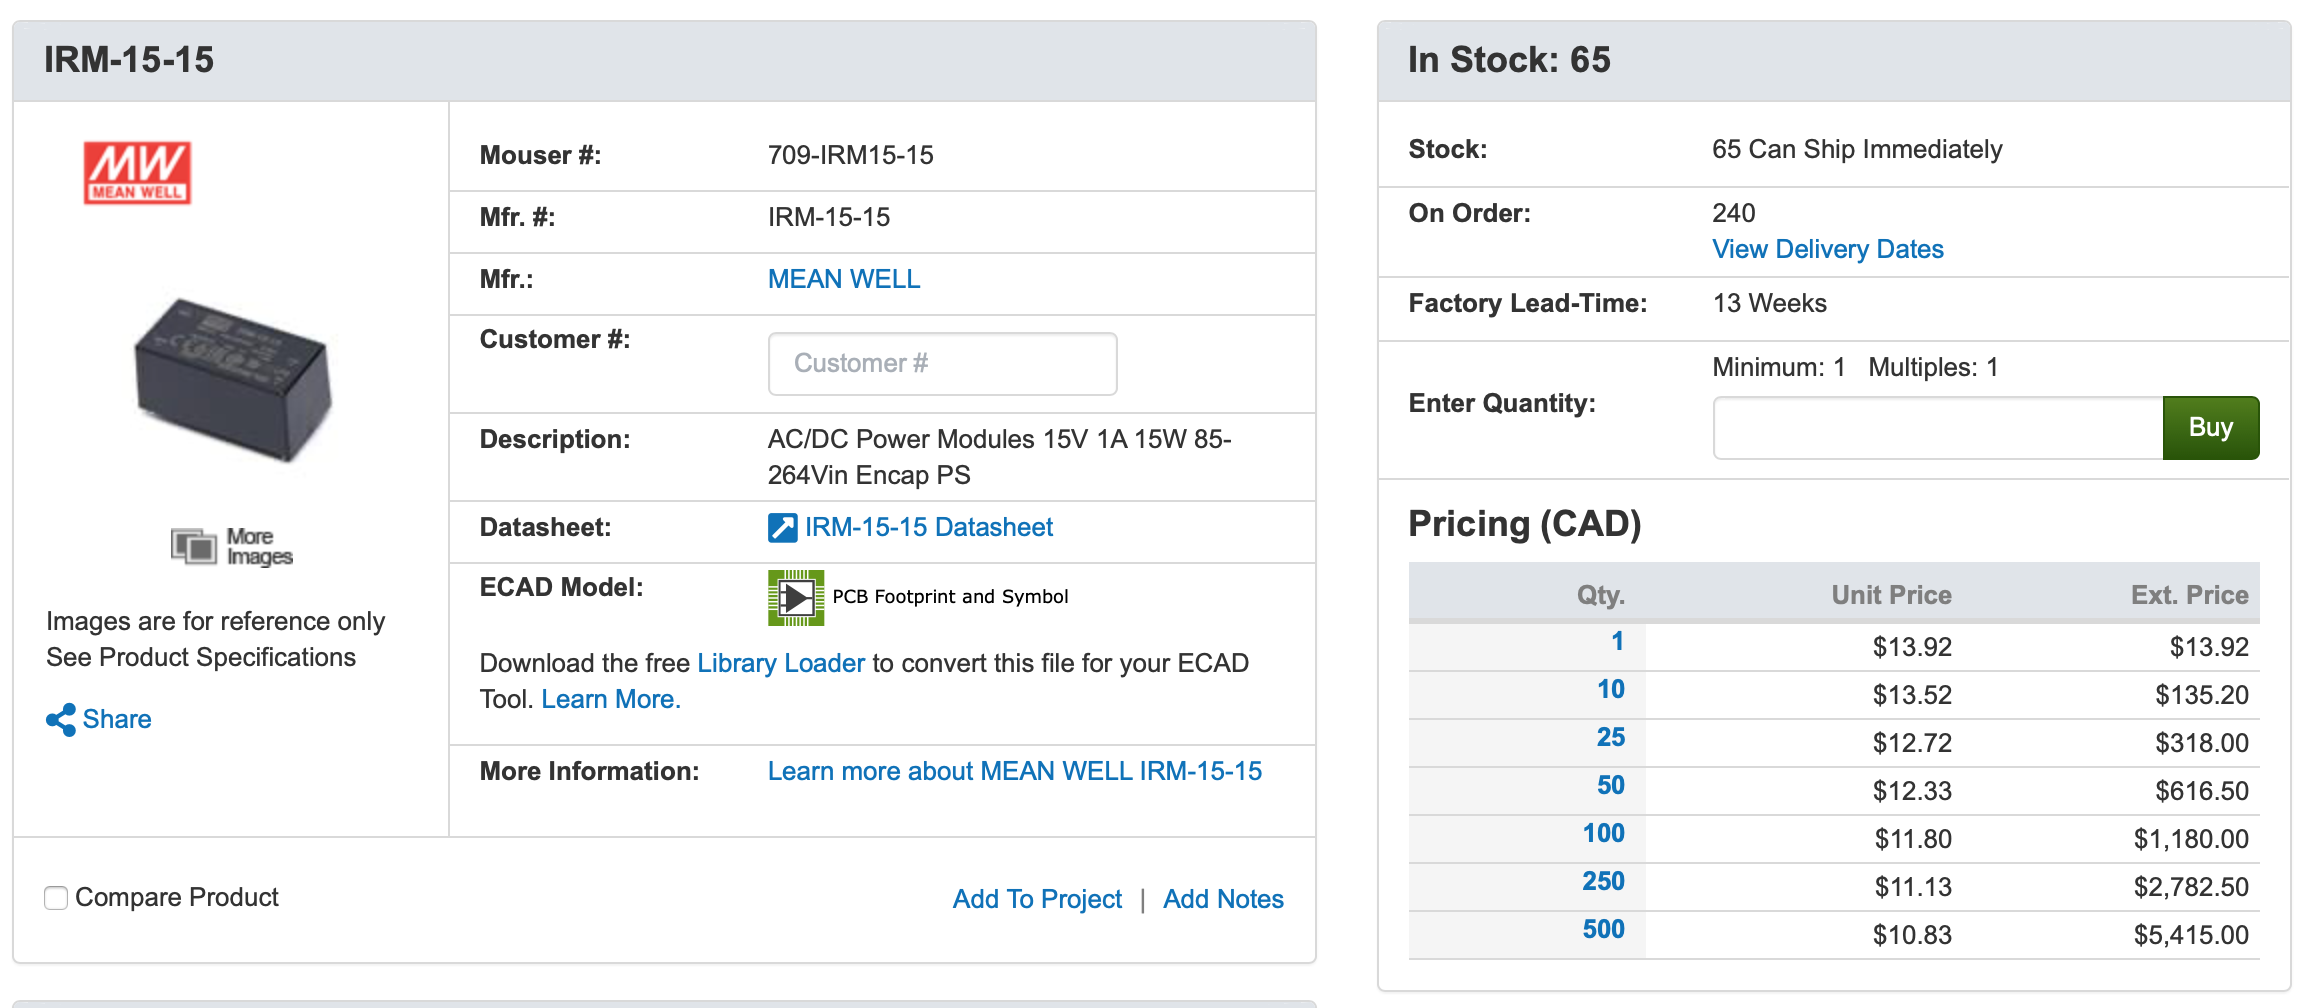
Task: Click extended price $318.00
Action: pos(2201,743)
